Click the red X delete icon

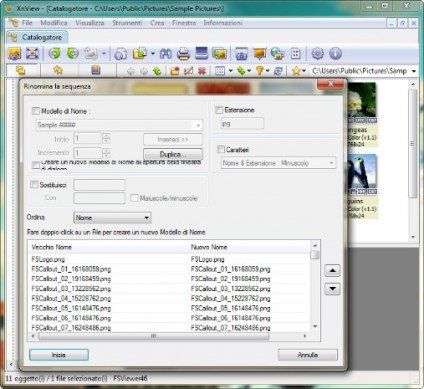coord(202,71)
